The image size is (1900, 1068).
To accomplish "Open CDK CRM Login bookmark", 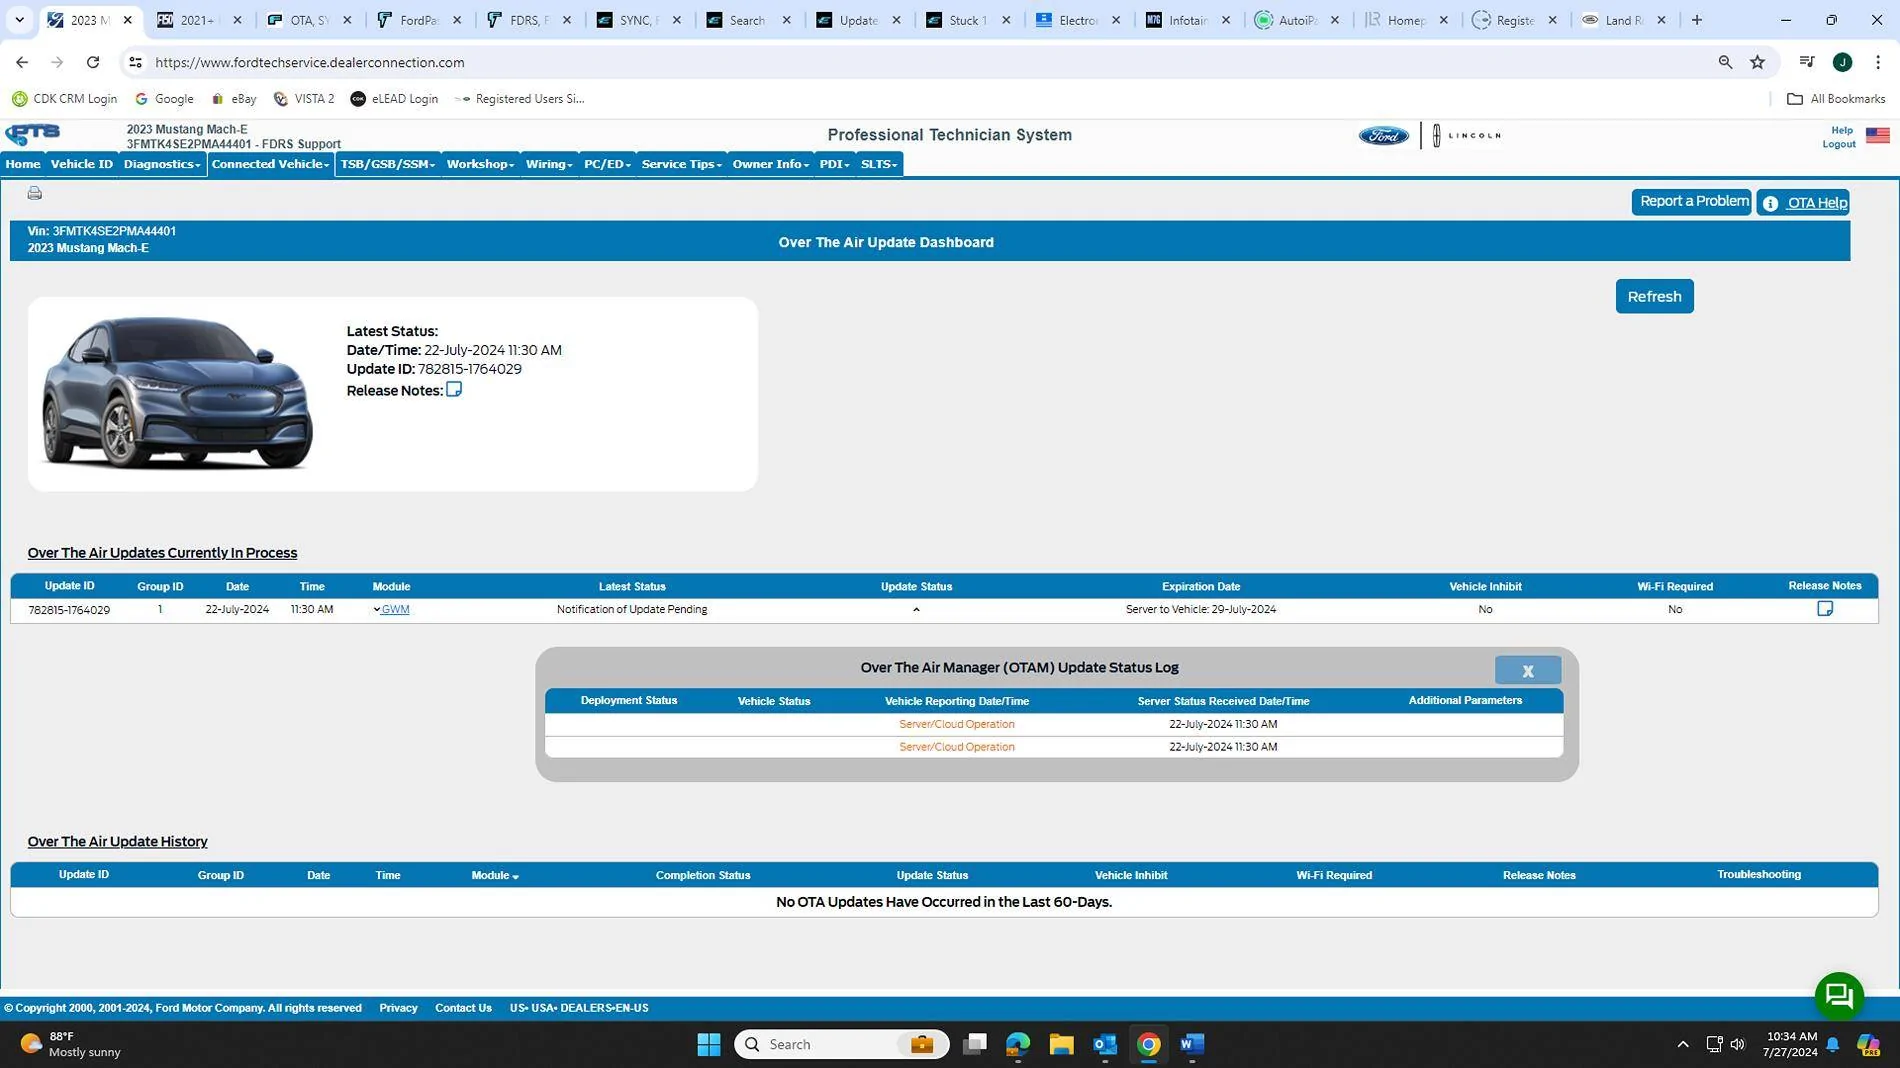I will [x=65, y=99].
